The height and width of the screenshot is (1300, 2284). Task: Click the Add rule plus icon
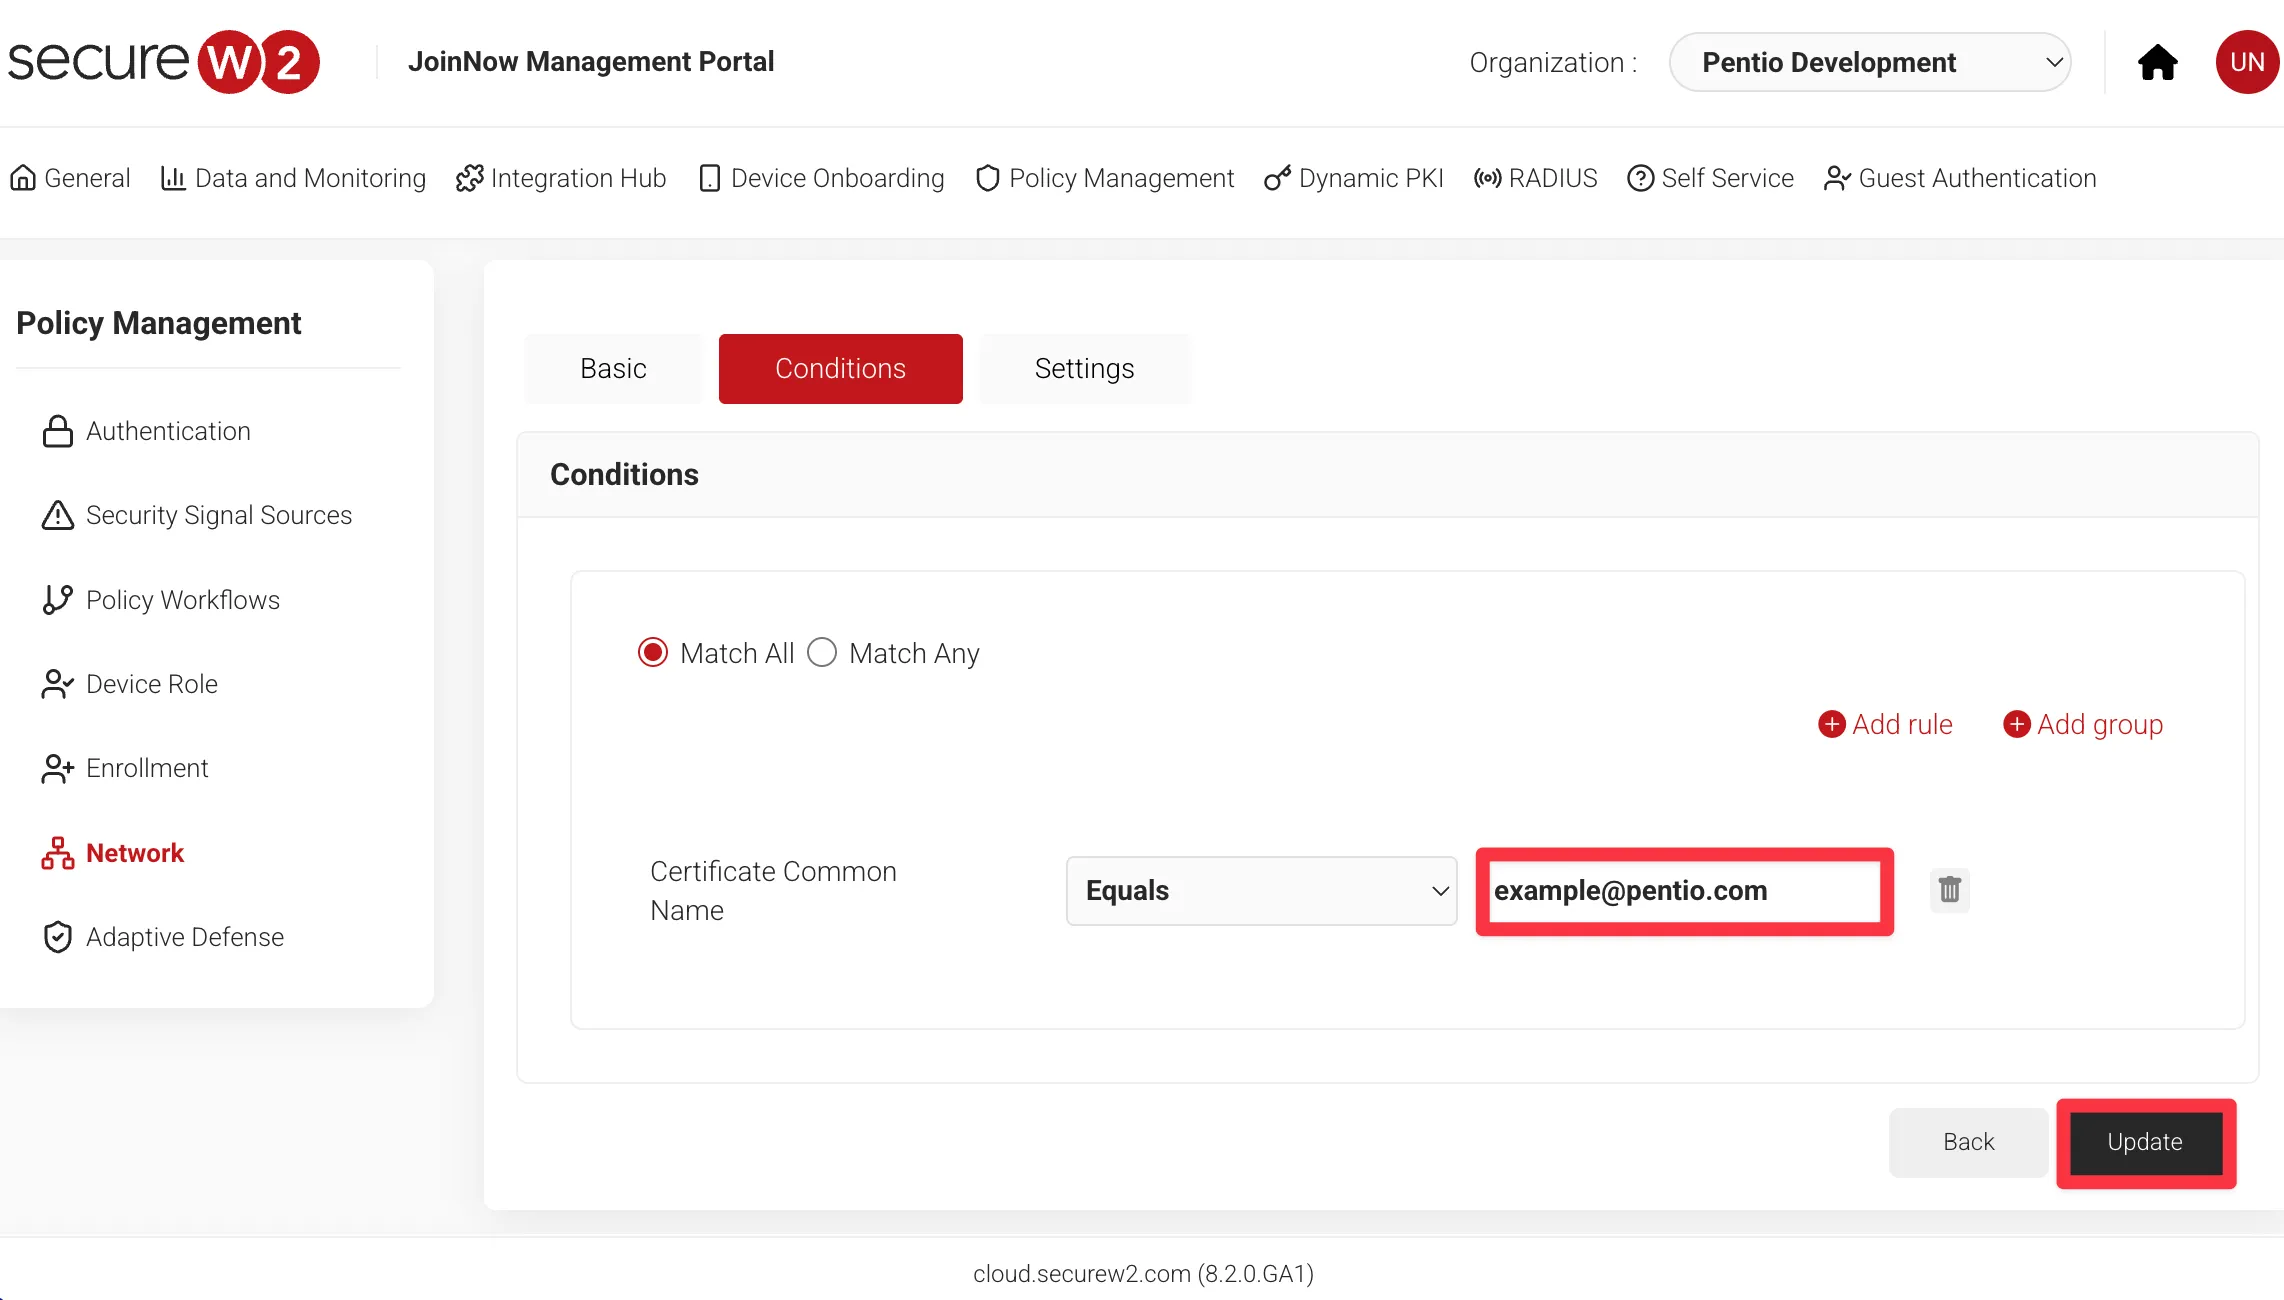pos(1831,724)
